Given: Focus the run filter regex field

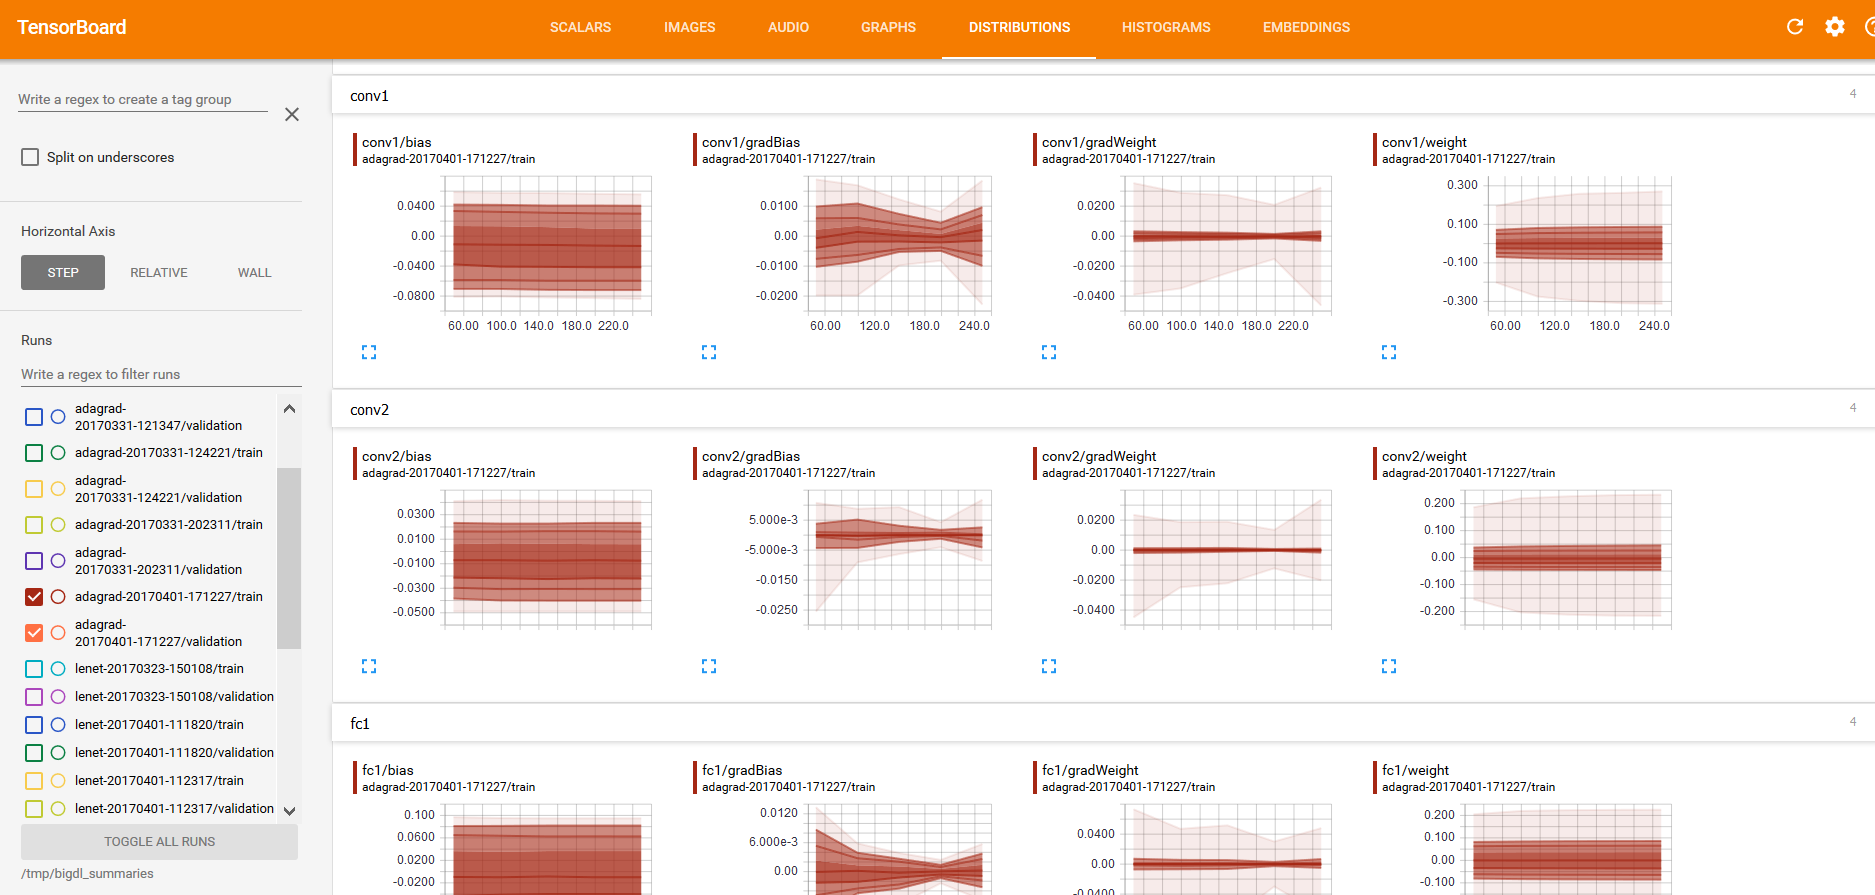Looking at the screenshot, I should pyautogui.click(x=160, y=374).
